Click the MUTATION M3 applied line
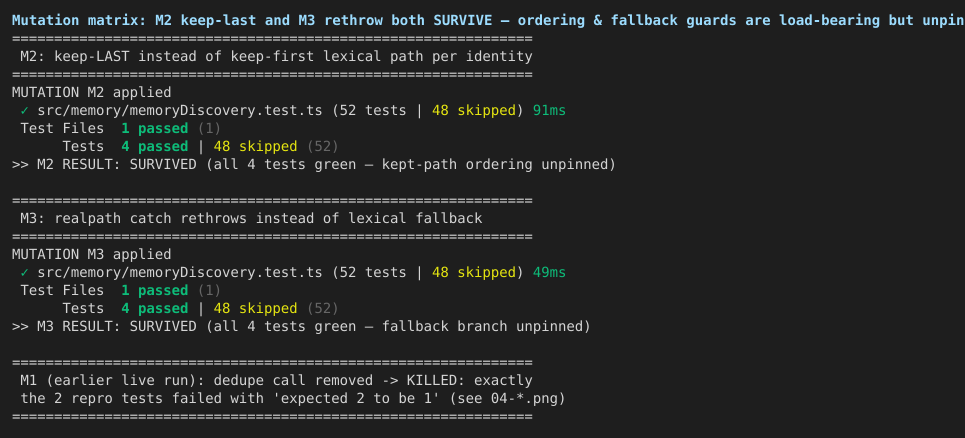 [92, 255]
